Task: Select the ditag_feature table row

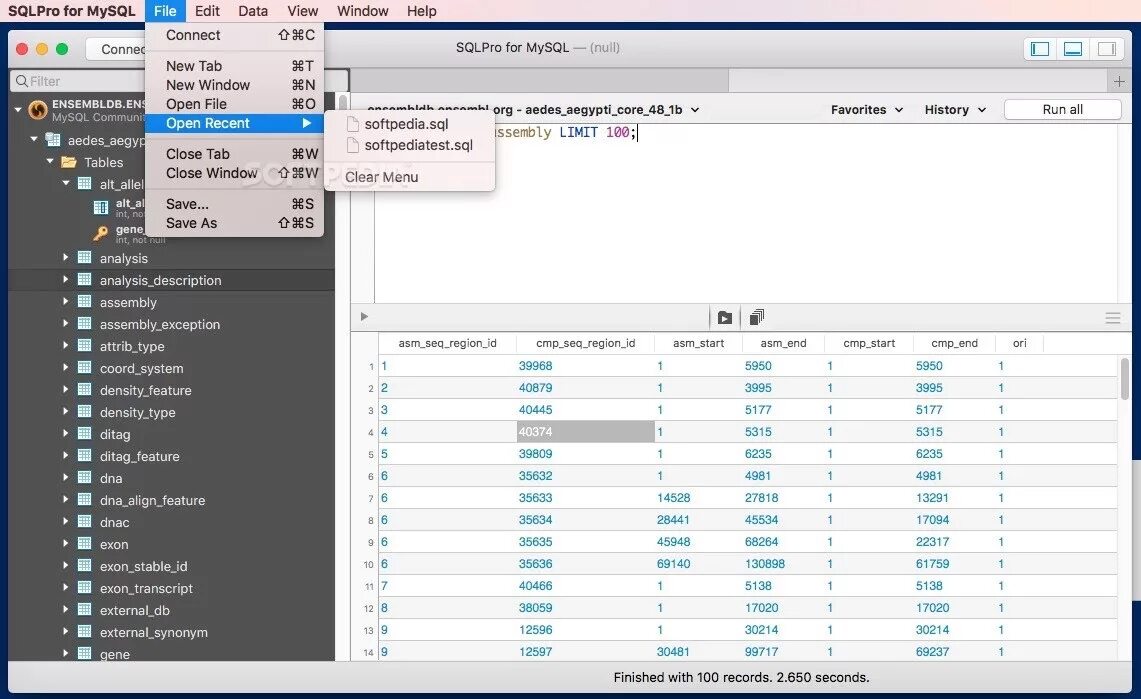Action: (x=172, y=456)
